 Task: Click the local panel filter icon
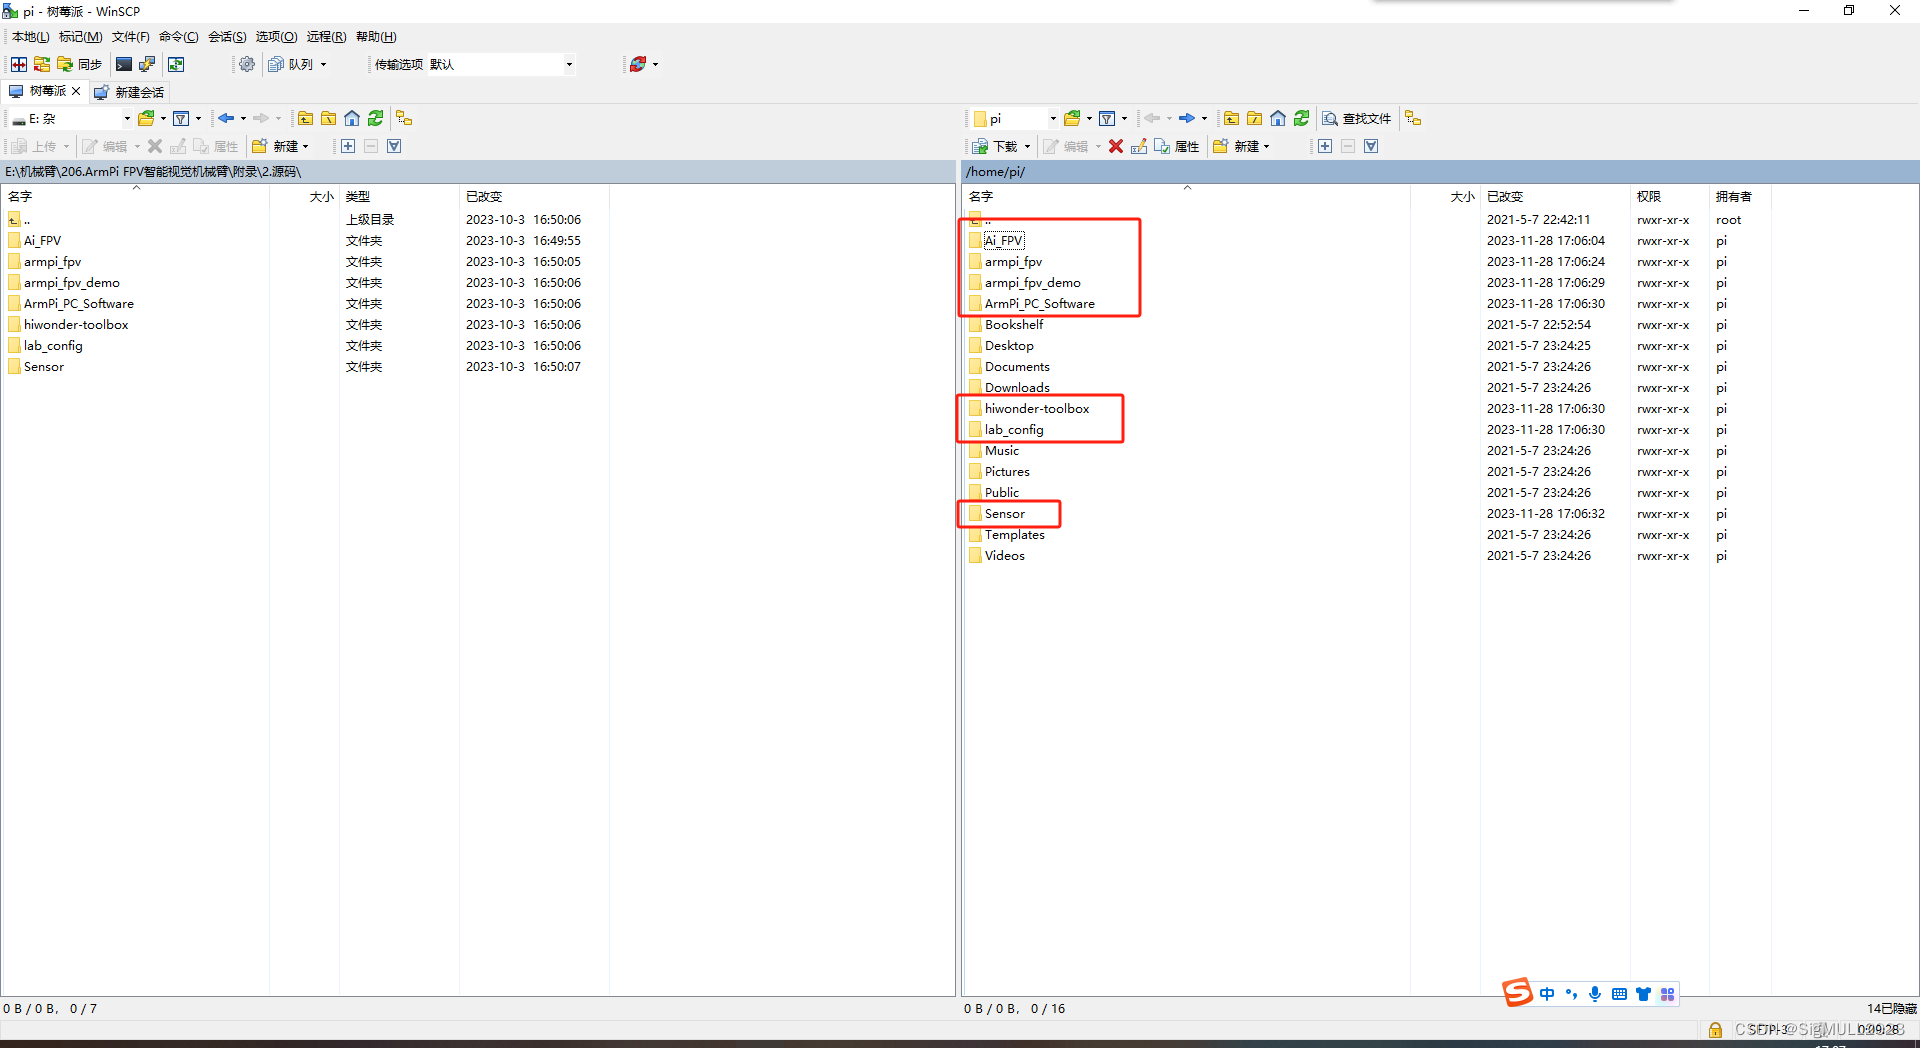[181, 118]
